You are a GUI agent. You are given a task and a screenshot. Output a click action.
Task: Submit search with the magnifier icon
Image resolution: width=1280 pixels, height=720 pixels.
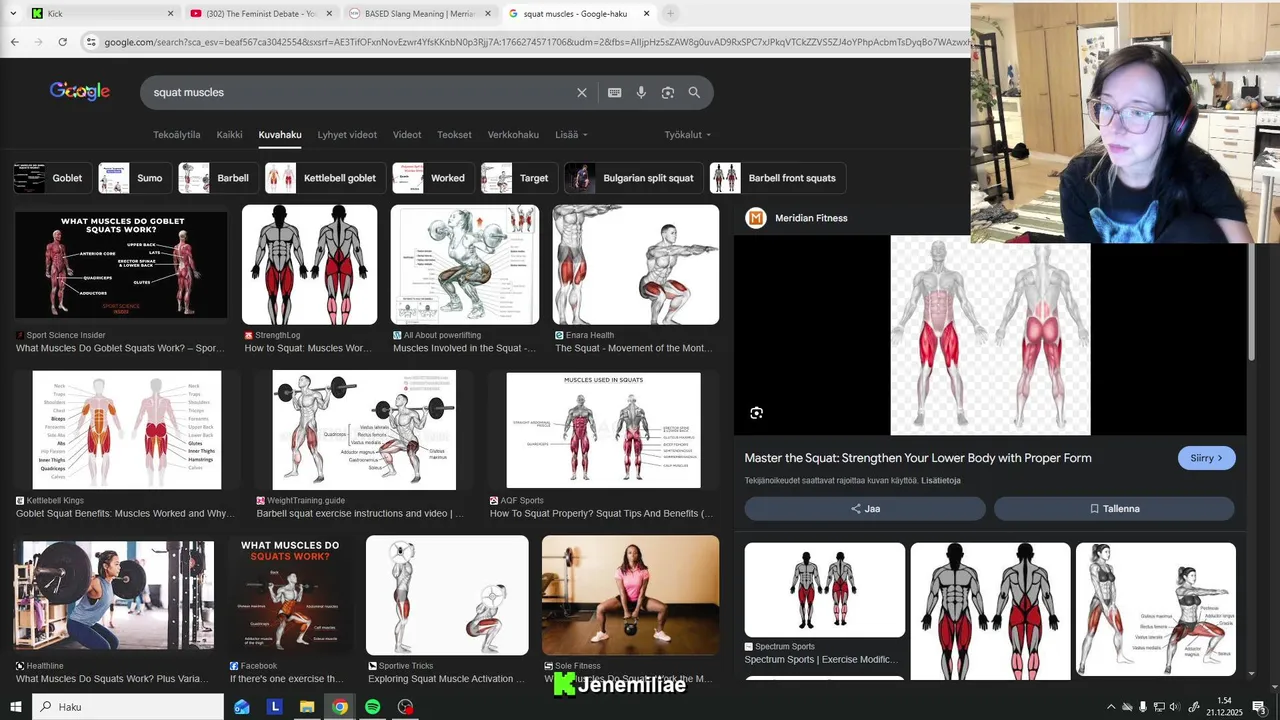[694, 92]
